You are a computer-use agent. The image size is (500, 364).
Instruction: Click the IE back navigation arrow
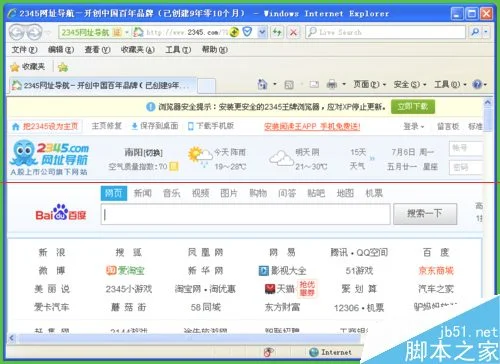[17, 32]
